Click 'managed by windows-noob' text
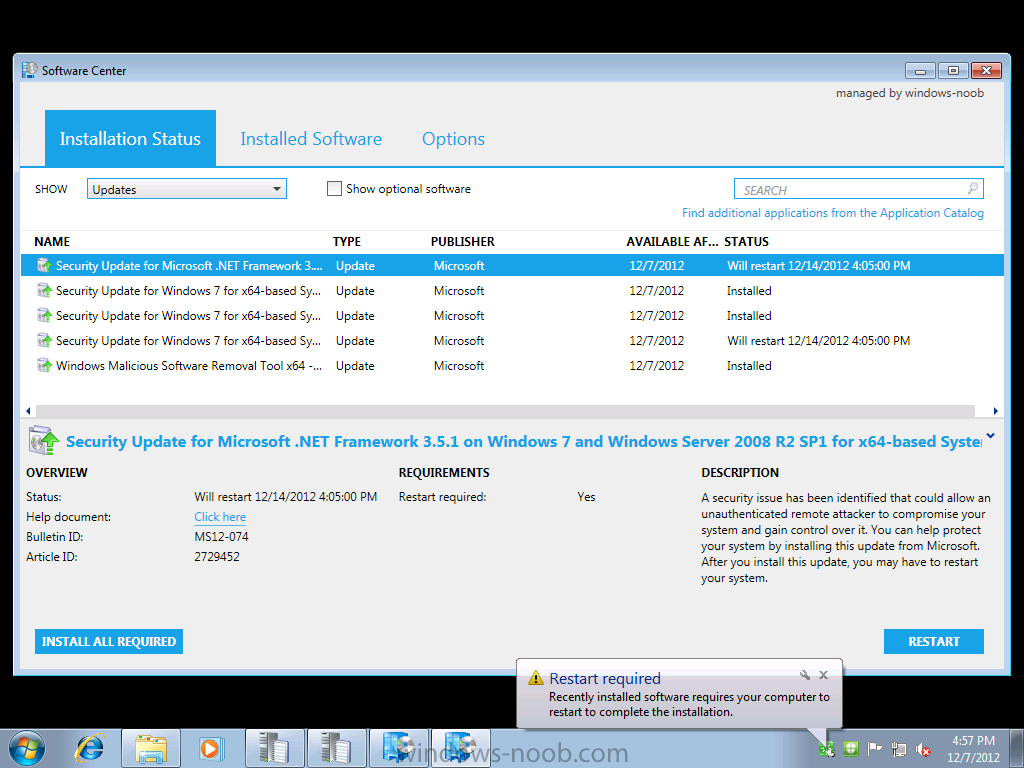This screenshot has height=768, width=1024. click(910, 93)
